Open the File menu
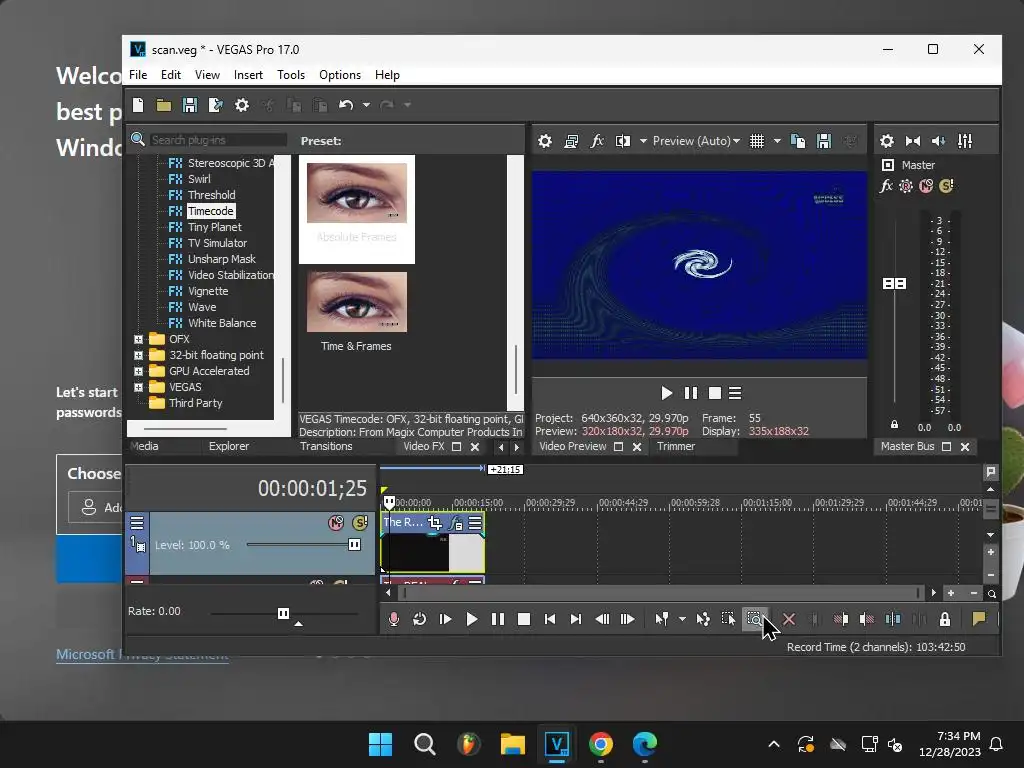This screenshot has height=768, width=1024. pyautogui.click(x=138, y=75)
